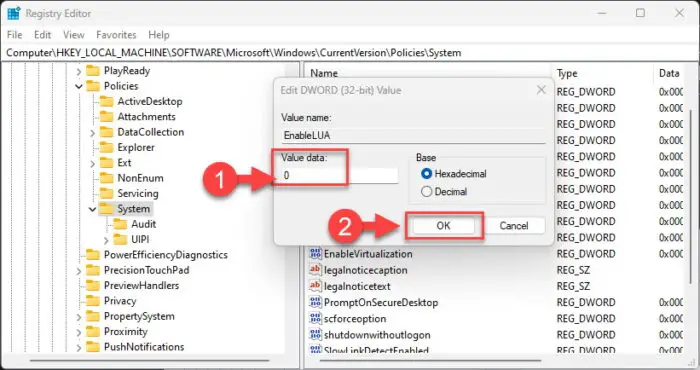Expand the PrecisionTouchPad tree node
Viewport: 700px width, 370px height.
[x=79, y=271]
